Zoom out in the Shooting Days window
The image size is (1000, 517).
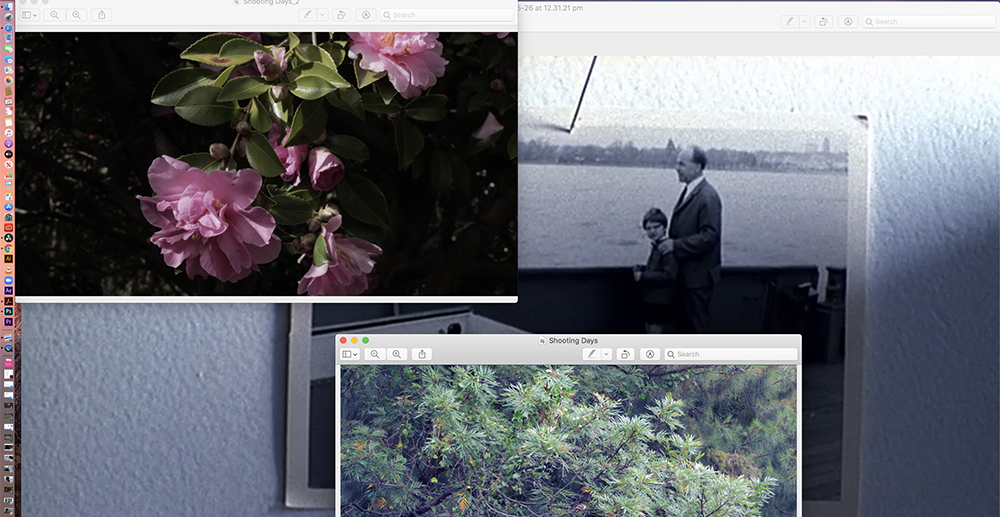(375, 354)
